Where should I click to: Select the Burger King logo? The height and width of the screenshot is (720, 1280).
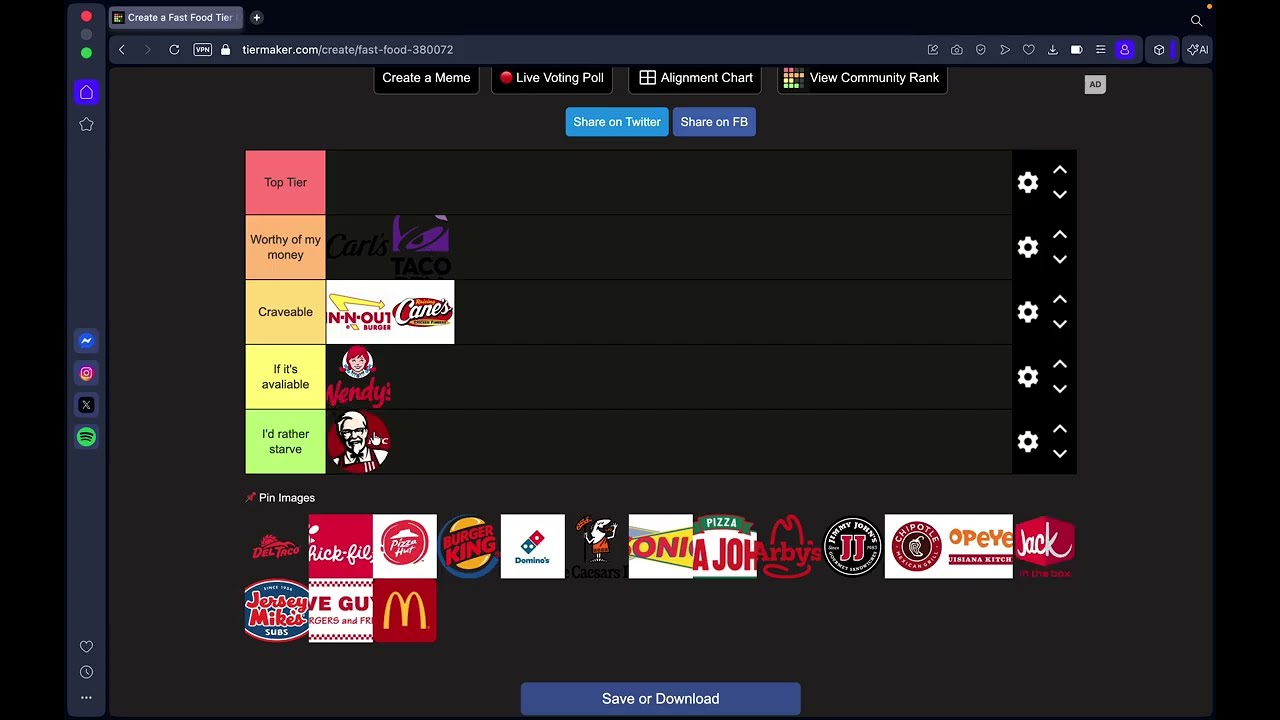click(468, 547)
